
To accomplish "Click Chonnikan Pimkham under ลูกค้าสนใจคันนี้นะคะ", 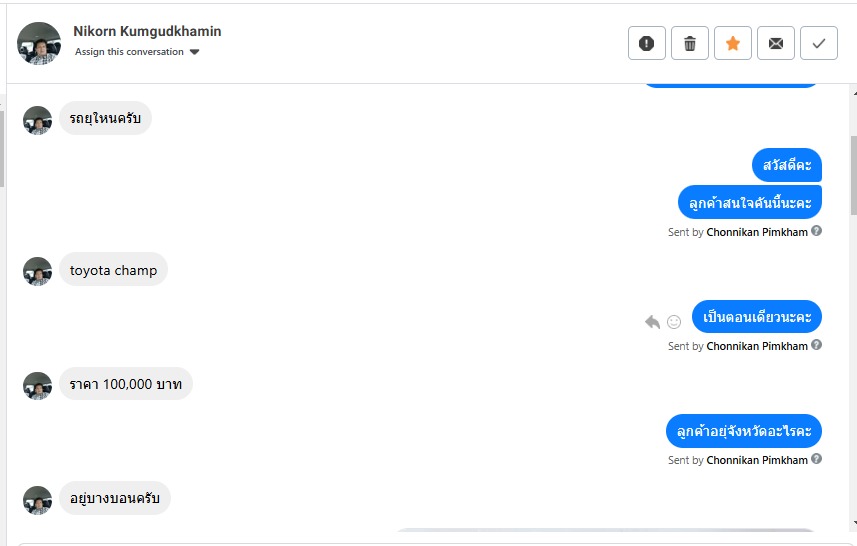I will coord(757,232).
